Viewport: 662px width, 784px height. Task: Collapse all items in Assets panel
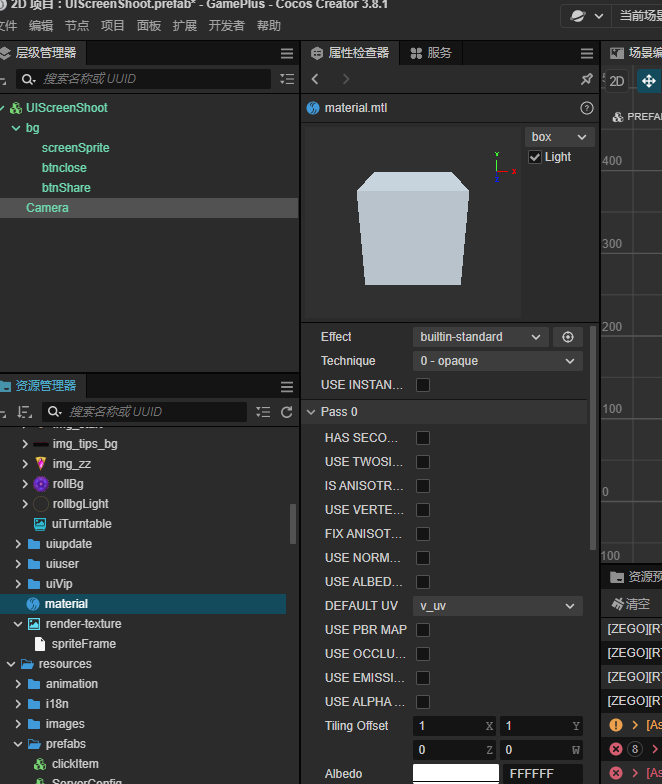(x=263, y=412)
